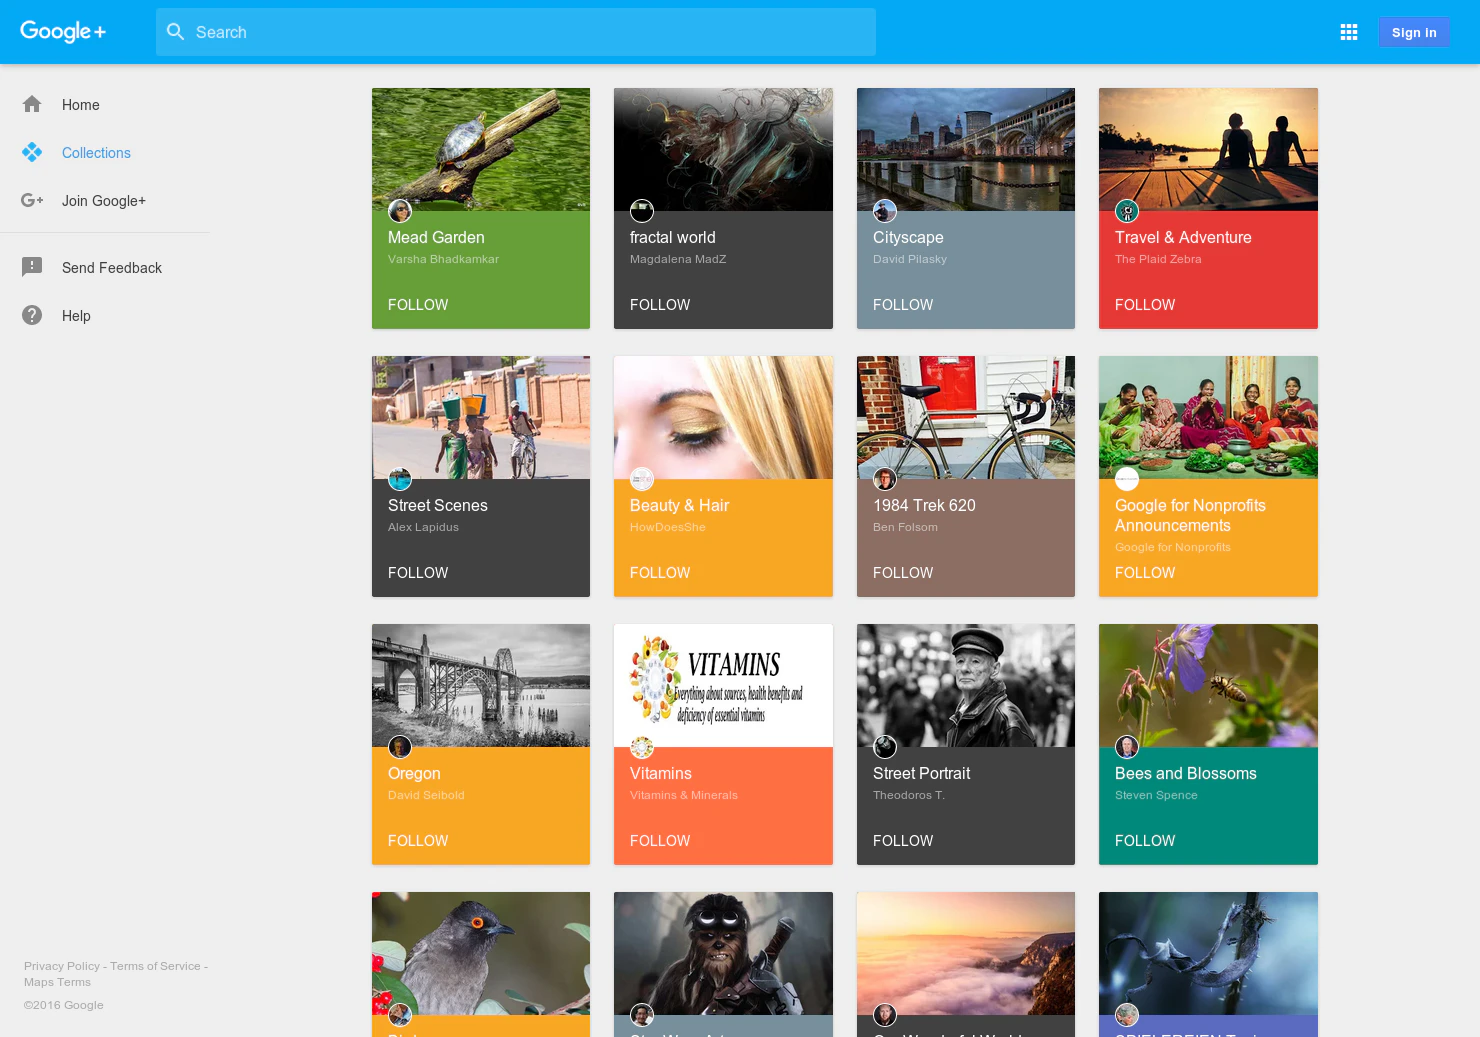Viewport: 1480px width, 1037px height.
Task: Open David Pilasky's avatar on Cityscape
Action: [x=885, y=211]
